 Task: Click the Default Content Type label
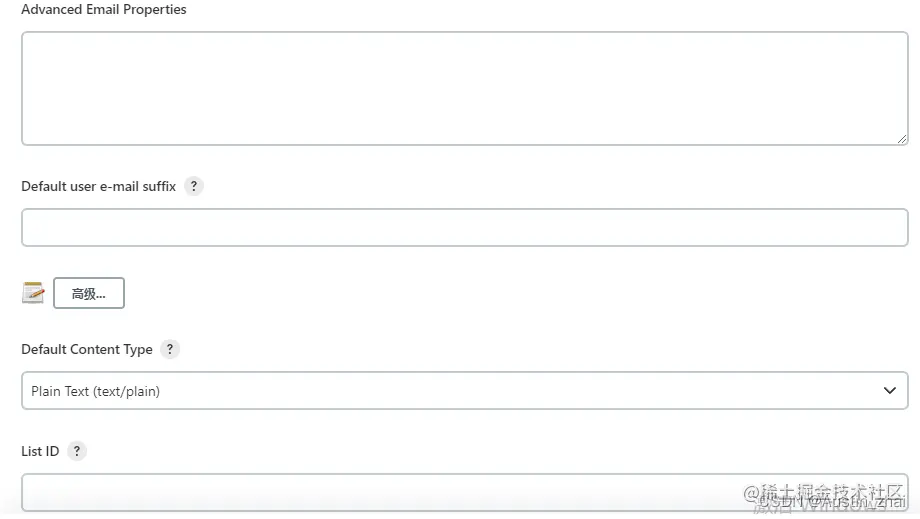[x=87, y=350]
